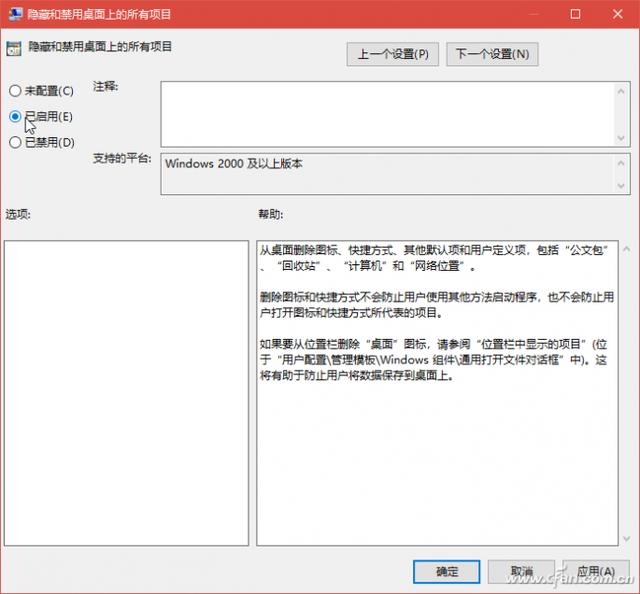Click the 注释: label
640x594 pixels.
[105, 87]
